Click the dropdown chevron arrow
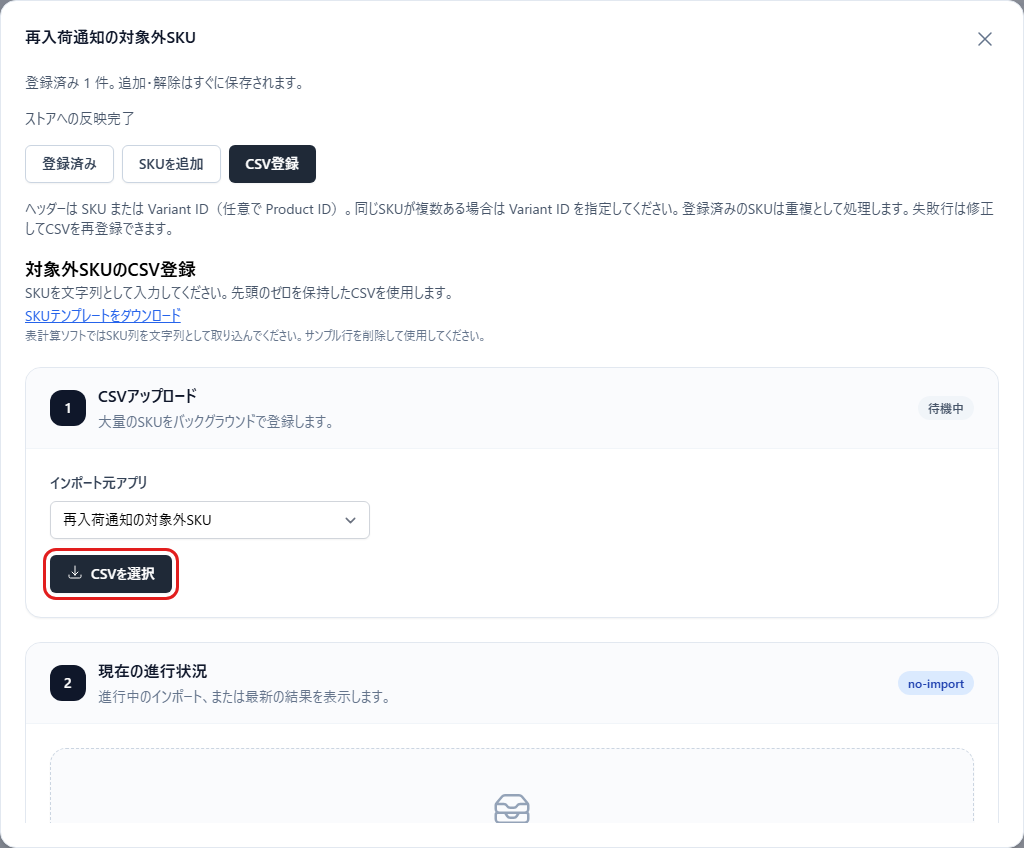This screenshot has width=1024, height=848. [x=351, y=521]
